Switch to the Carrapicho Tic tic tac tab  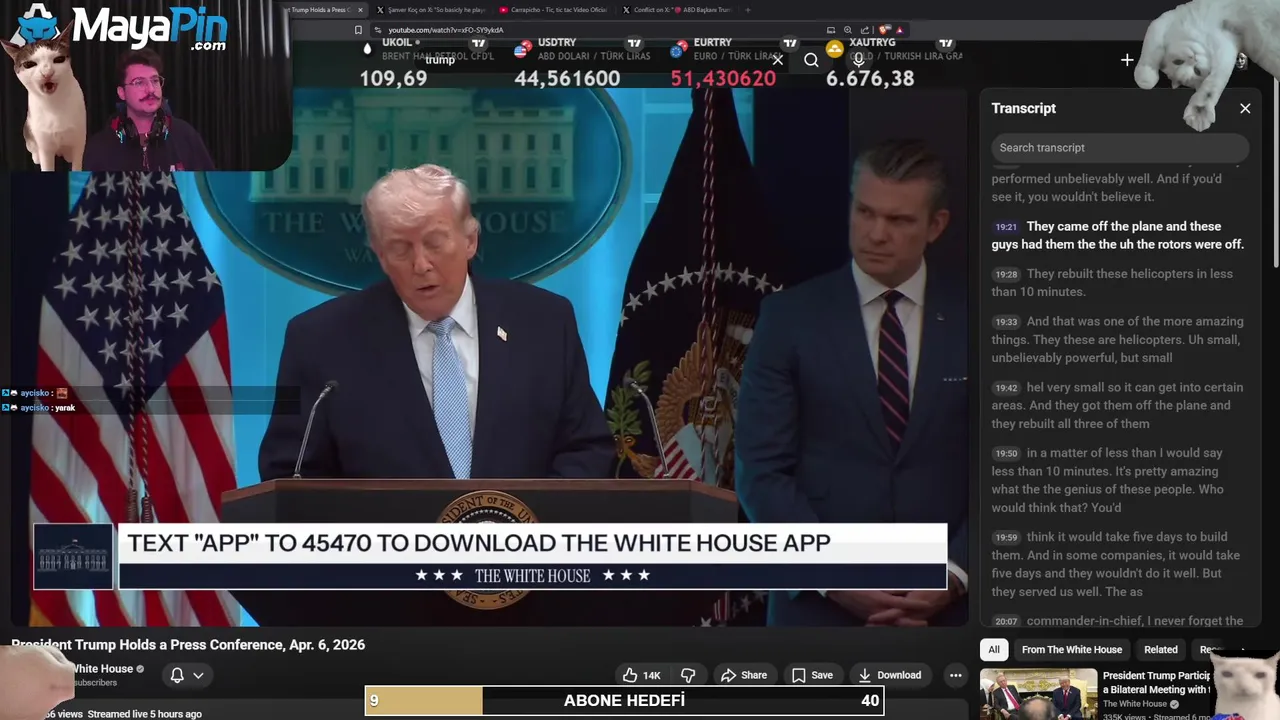click(553, 10)
